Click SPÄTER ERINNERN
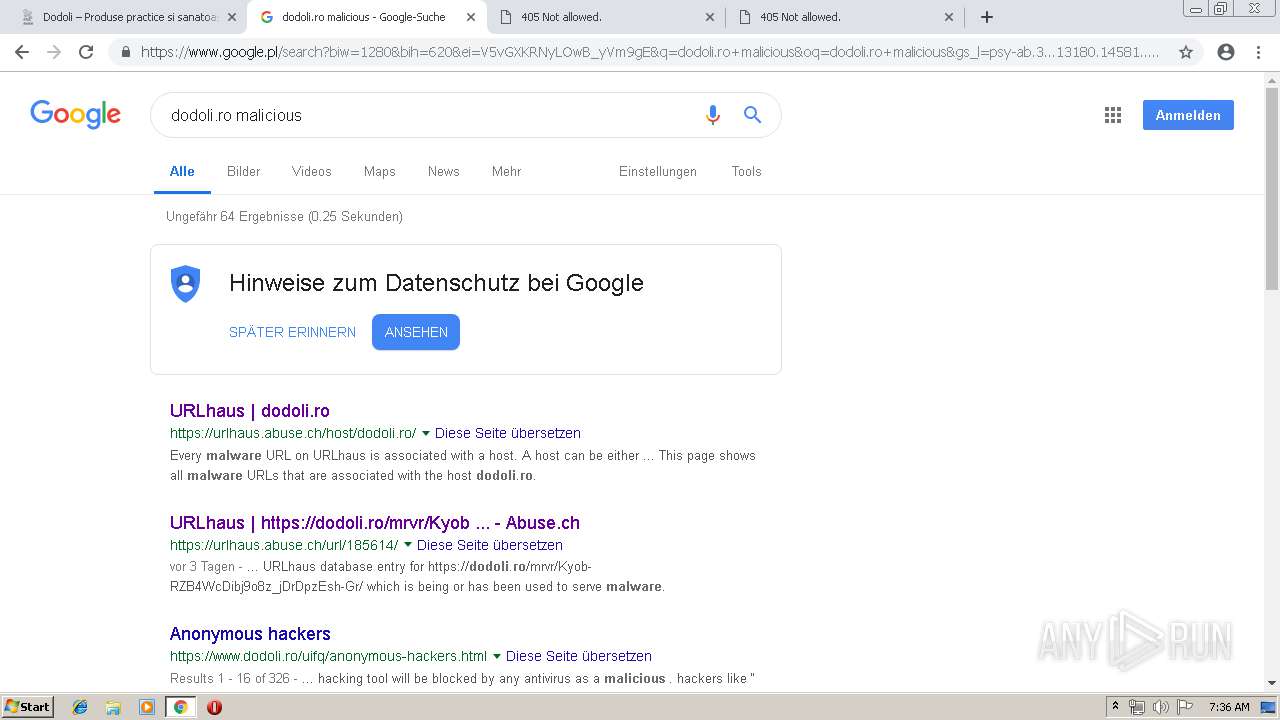 [292, 332]
